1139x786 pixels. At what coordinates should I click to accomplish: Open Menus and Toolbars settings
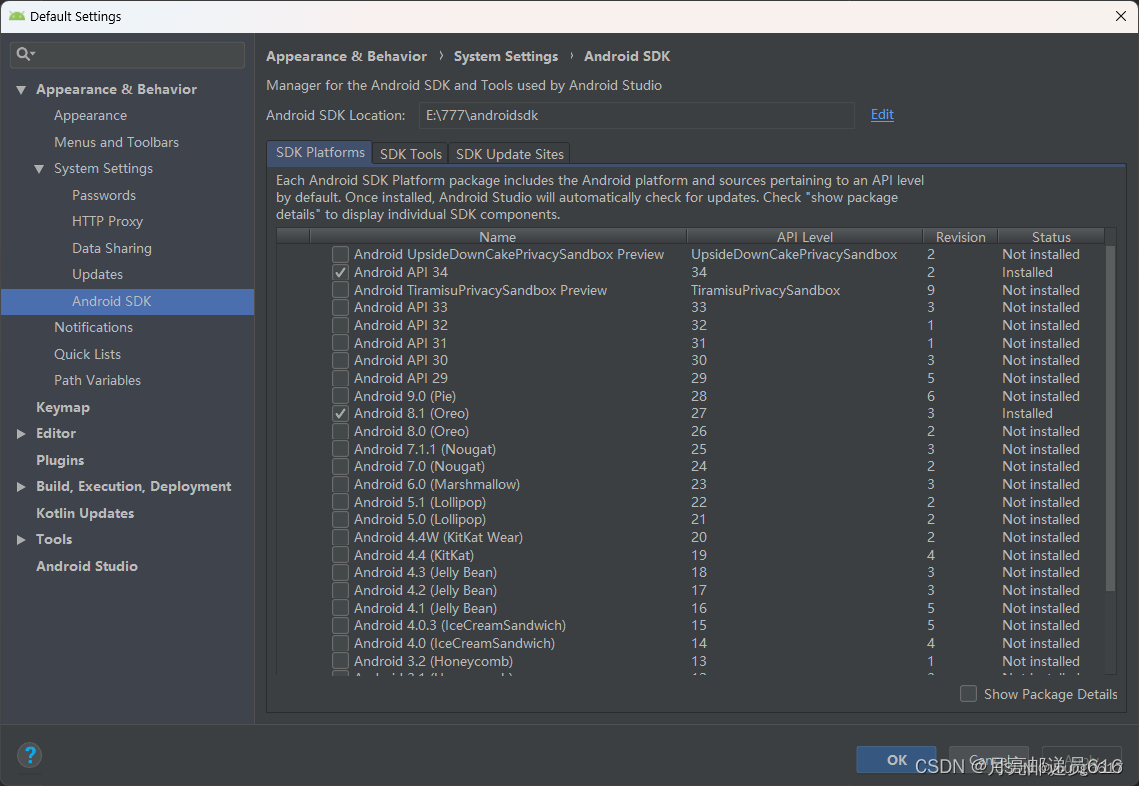point(116,142)
